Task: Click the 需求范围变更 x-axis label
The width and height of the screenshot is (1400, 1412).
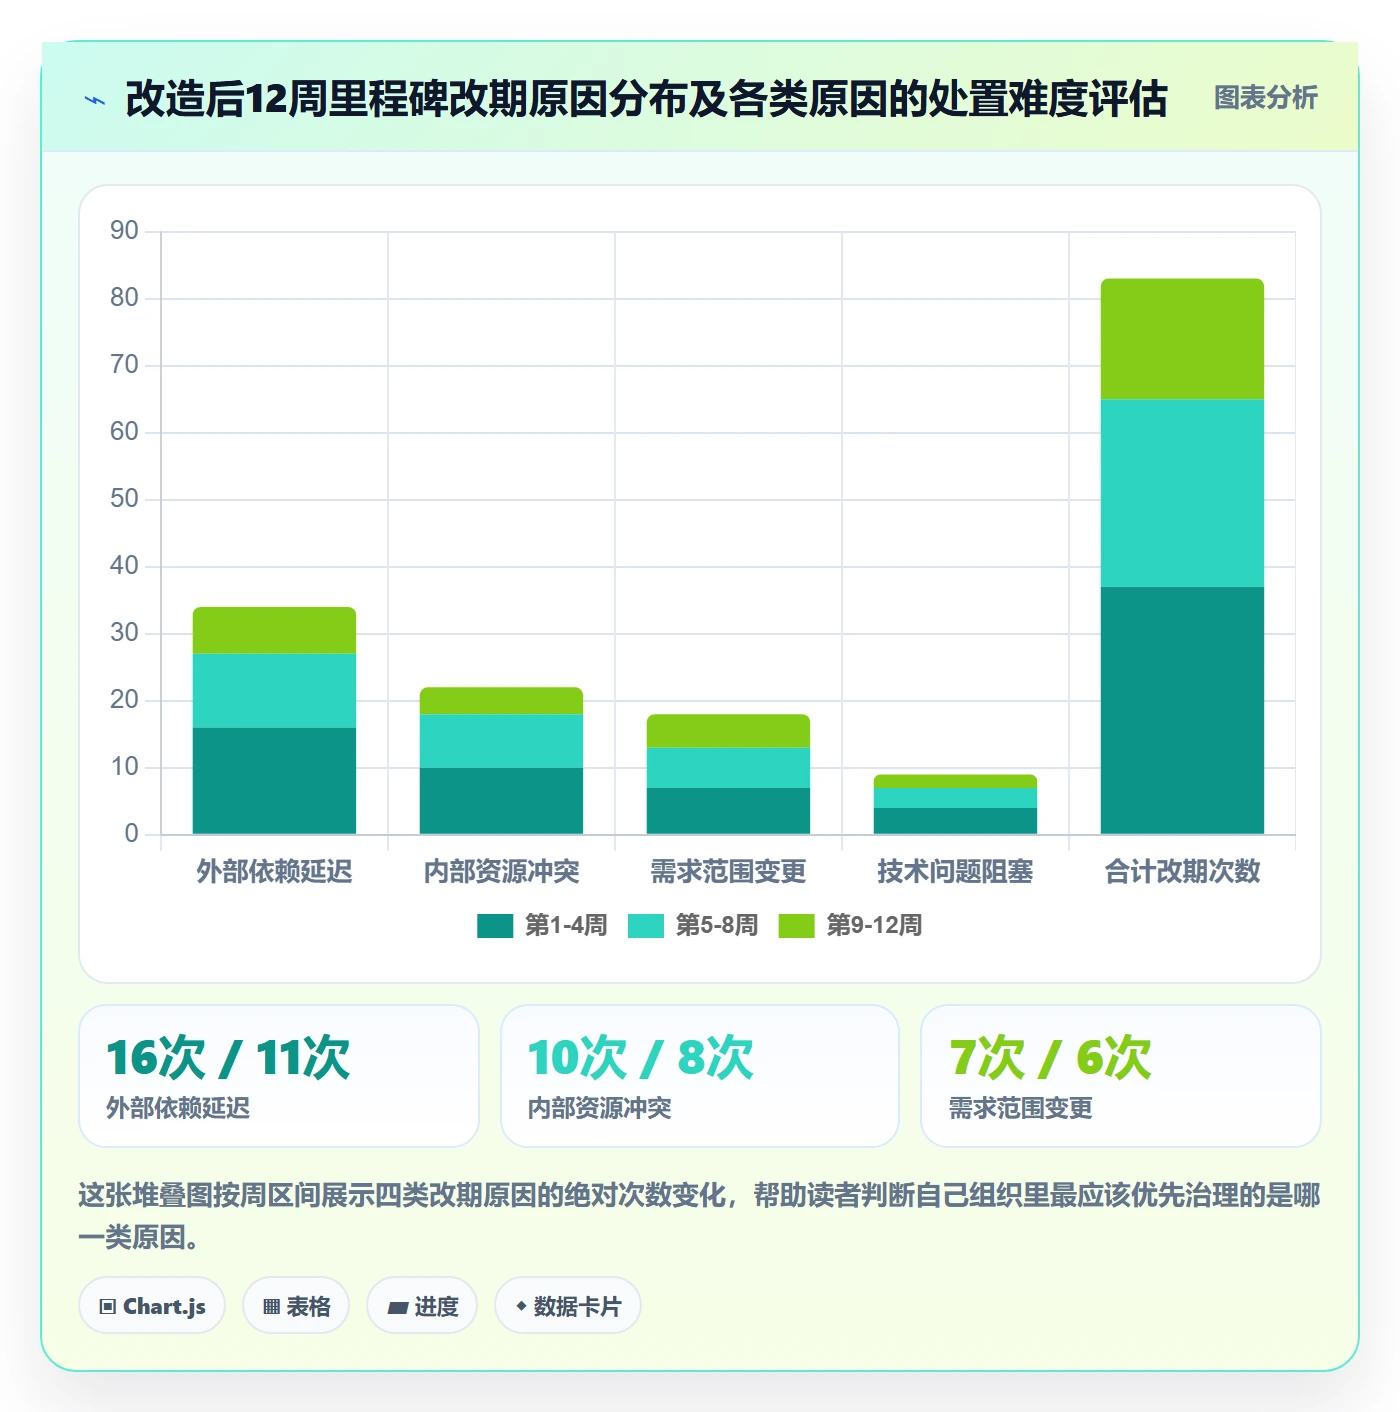Action: click(x=728, y=872)
